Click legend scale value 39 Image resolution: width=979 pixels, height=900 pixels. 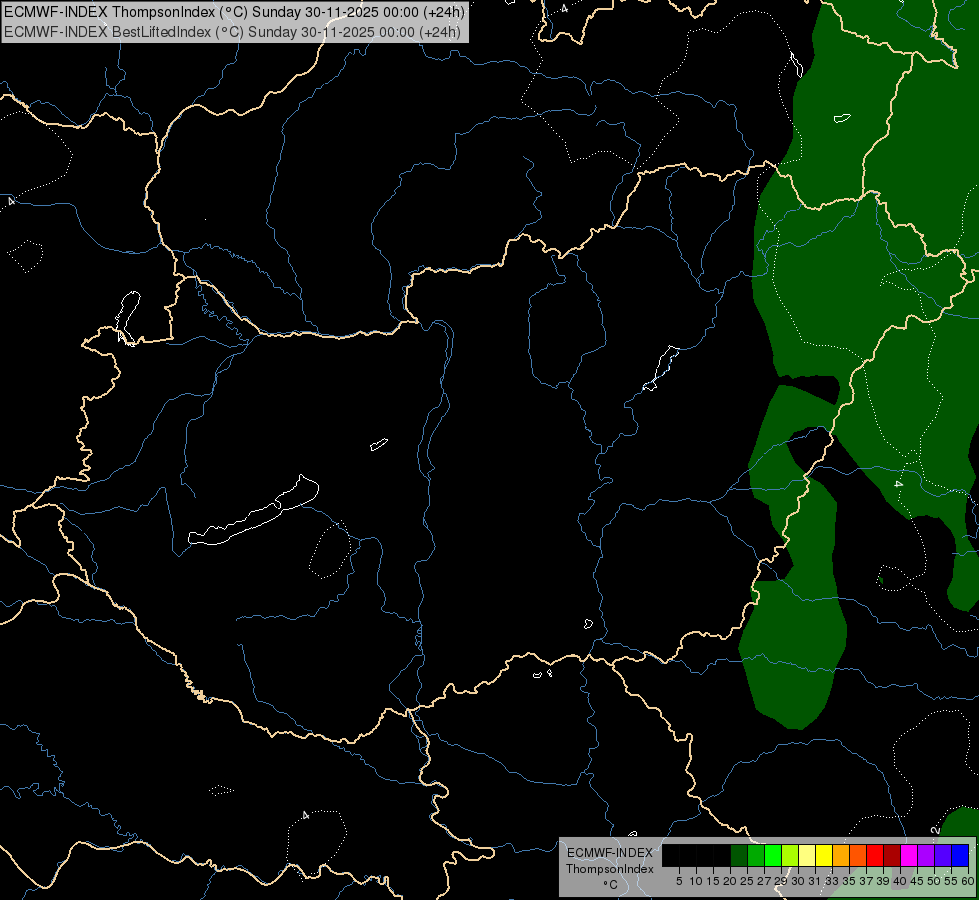[883, 881]
